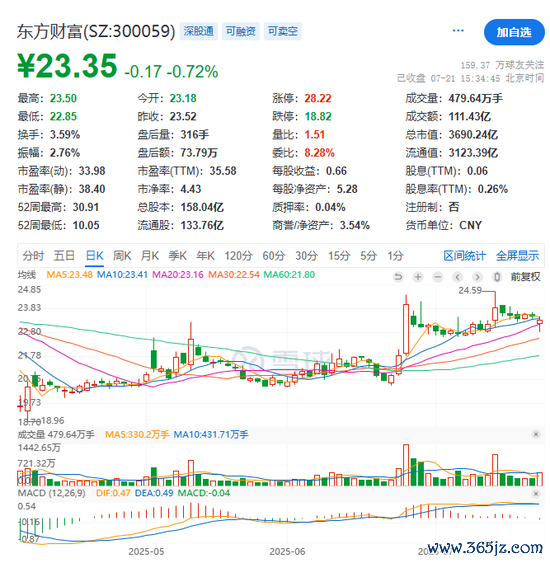Image resolution: width=550 pixels, height=563 pixels.
Task: Open 区间统计 range statistics
Action: tap(465, 256)
